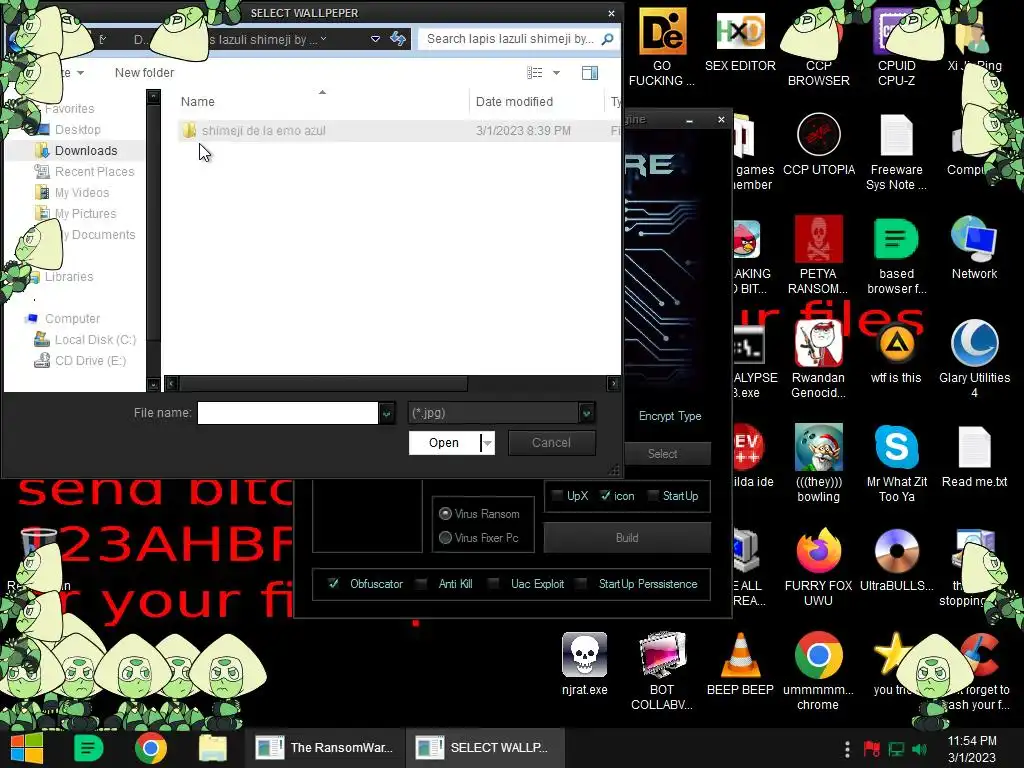Open the njrat.exe skull icon

click(x=584, y=664)
